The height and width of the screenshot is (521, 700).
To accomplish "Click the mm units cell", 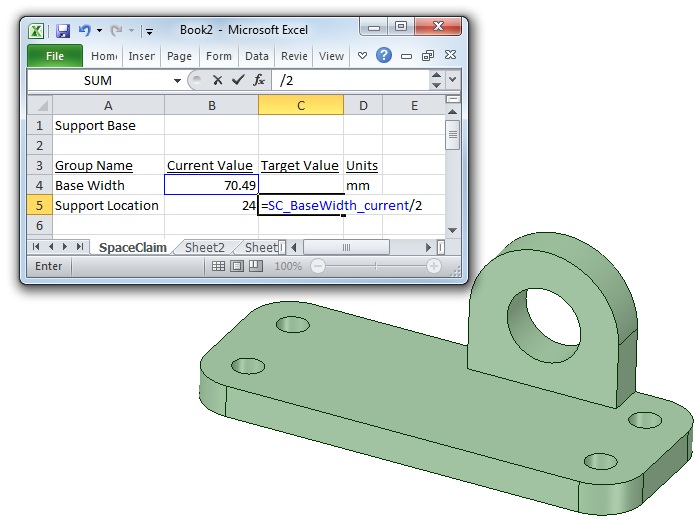I will [x=363, y=185].
